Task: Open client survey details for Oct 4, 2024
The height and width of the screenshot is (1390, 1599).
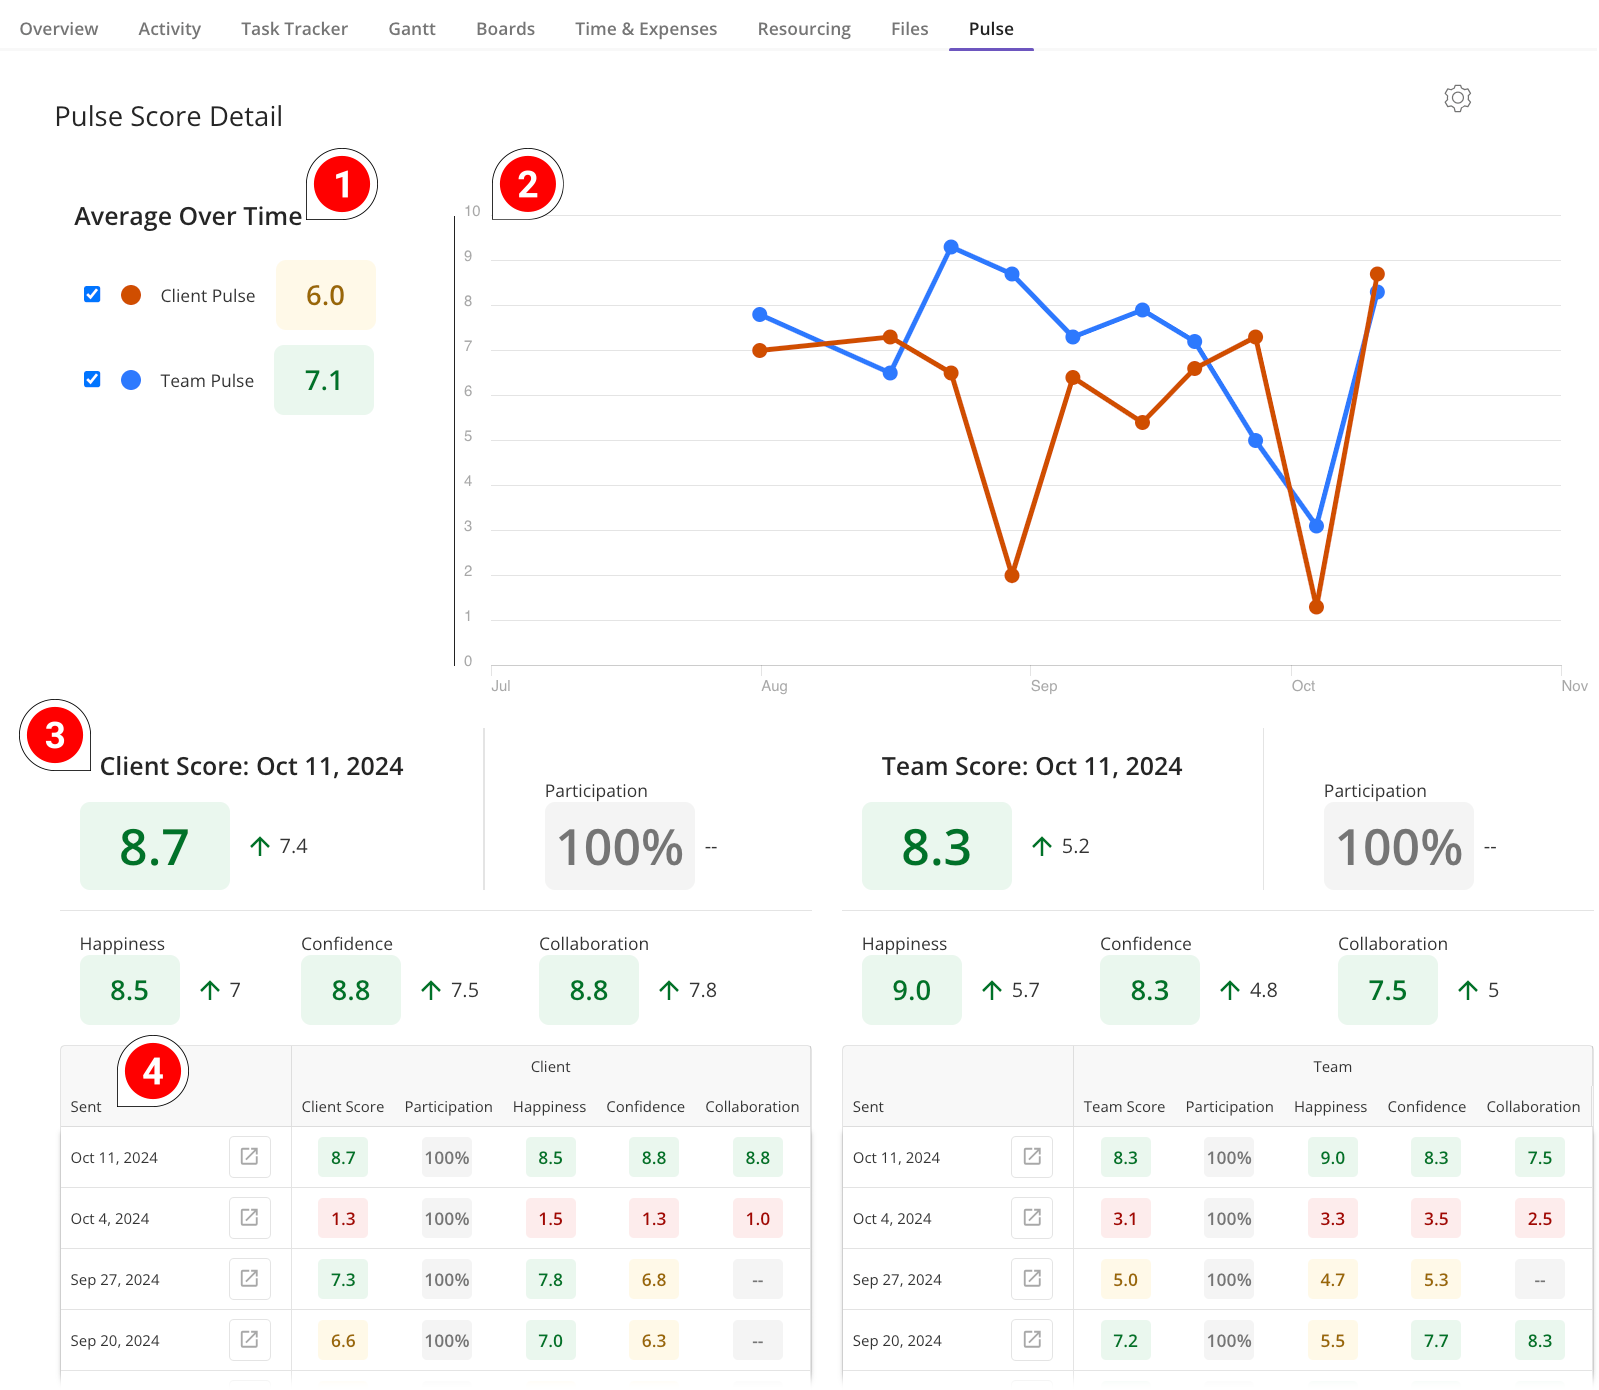Action: click(250, 1218)
